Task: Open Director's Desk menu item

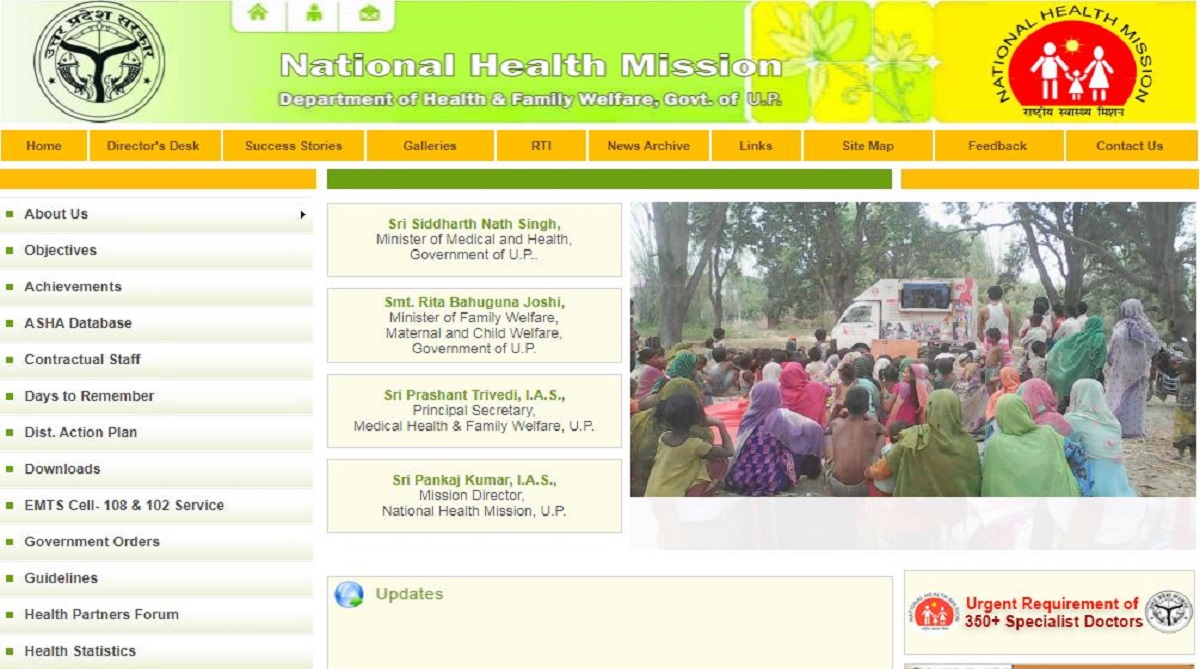Action: pos(153,146)
